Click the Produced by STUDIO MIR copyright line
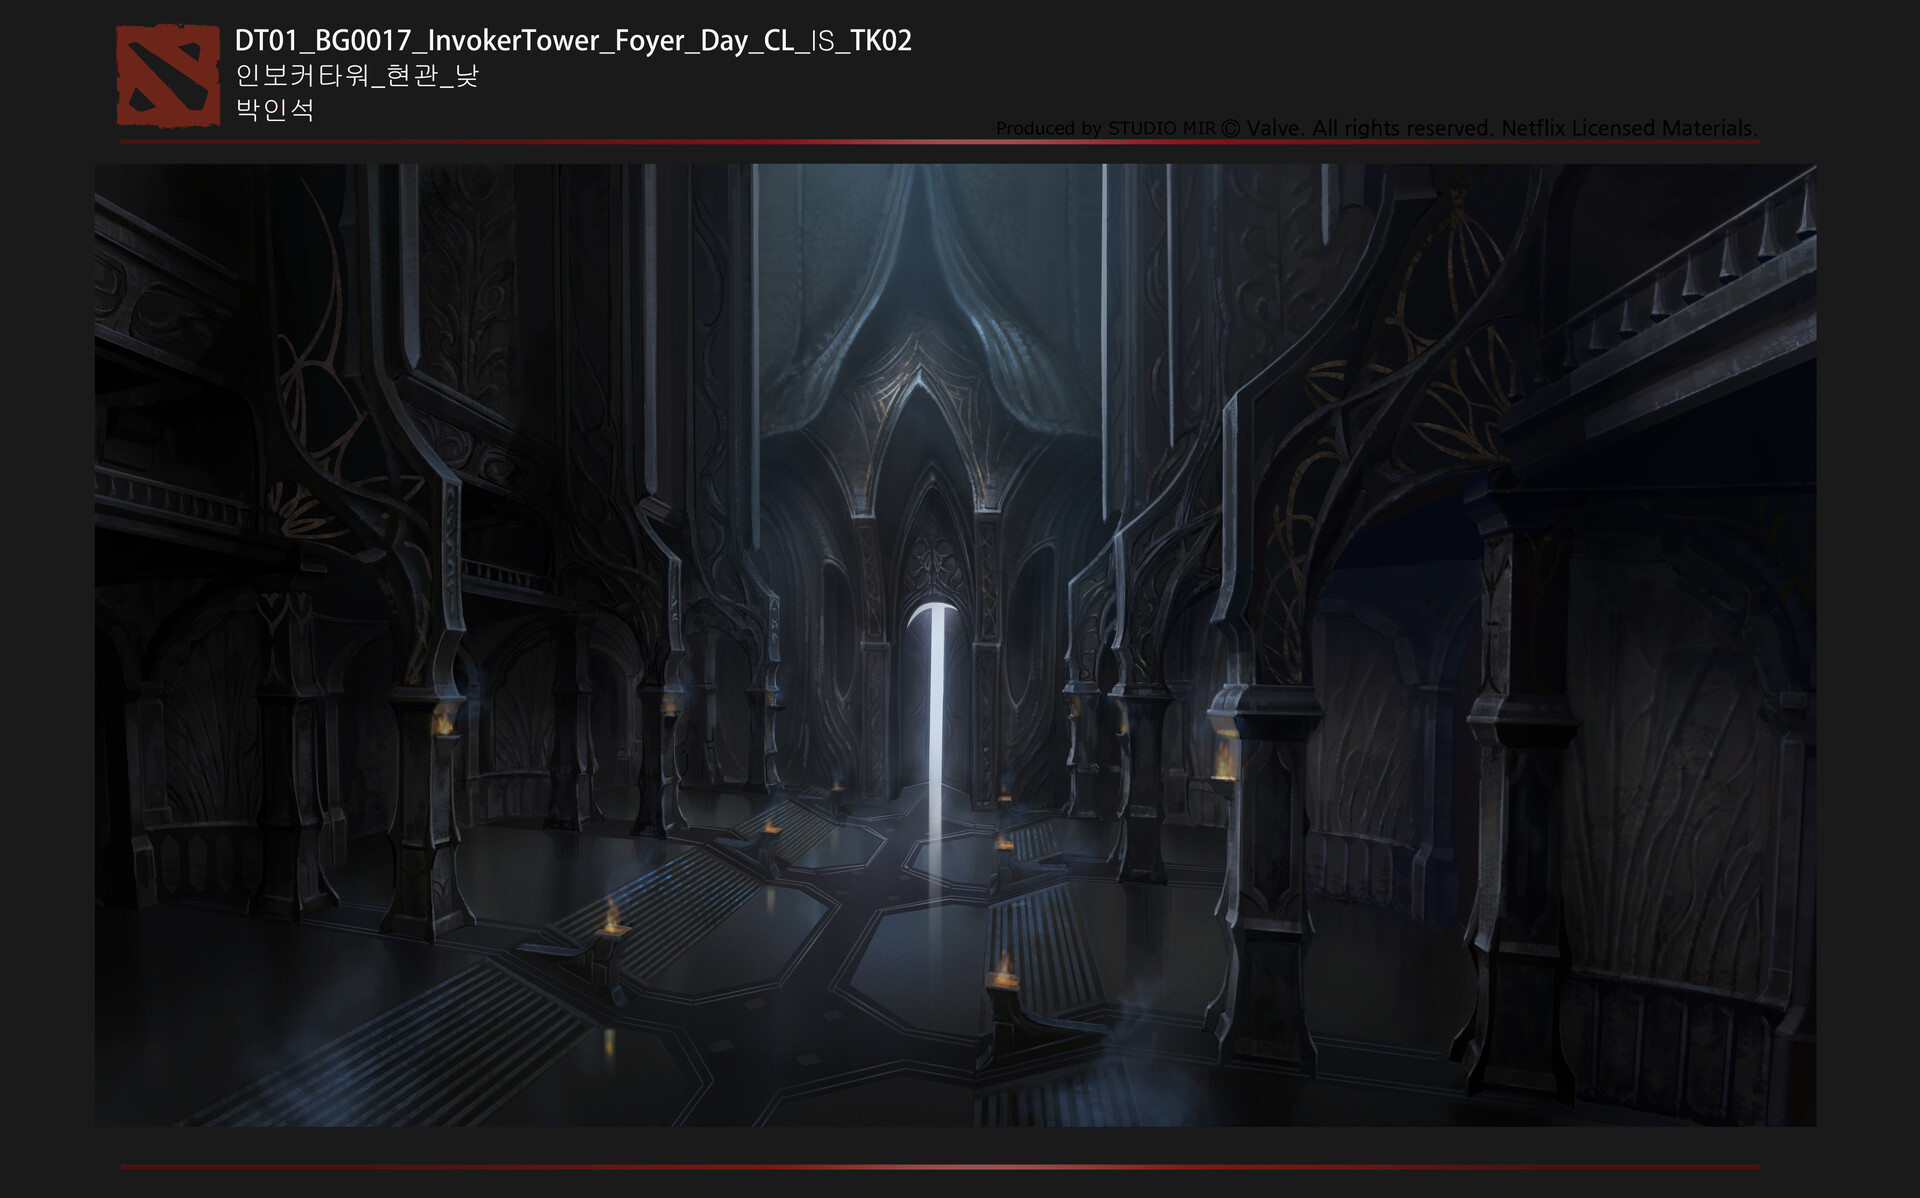The height and width of the screenshot is (1198, 1920). pos(1376,128)
